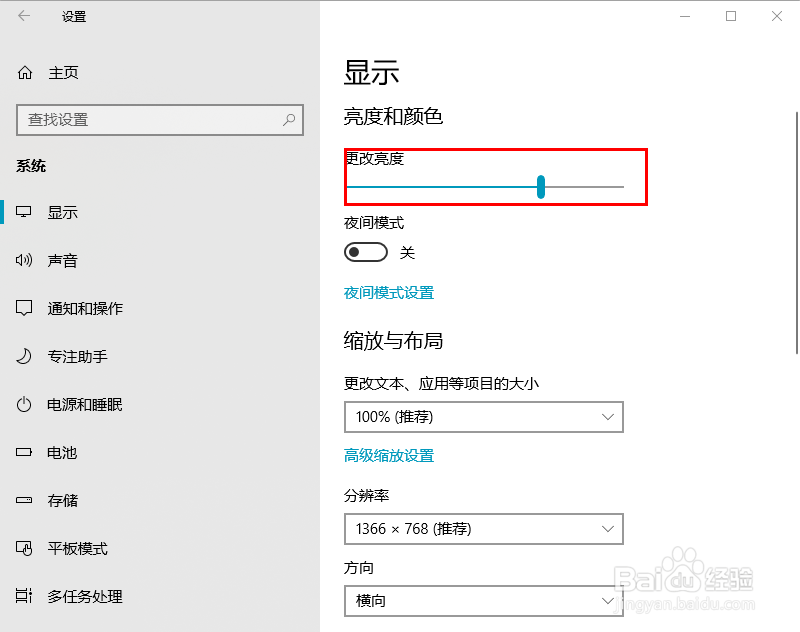Open Focus assist (专注助手) moon icon
Image resolution: width=800 pixels, height=632 pixels.
tap(25, 357)
